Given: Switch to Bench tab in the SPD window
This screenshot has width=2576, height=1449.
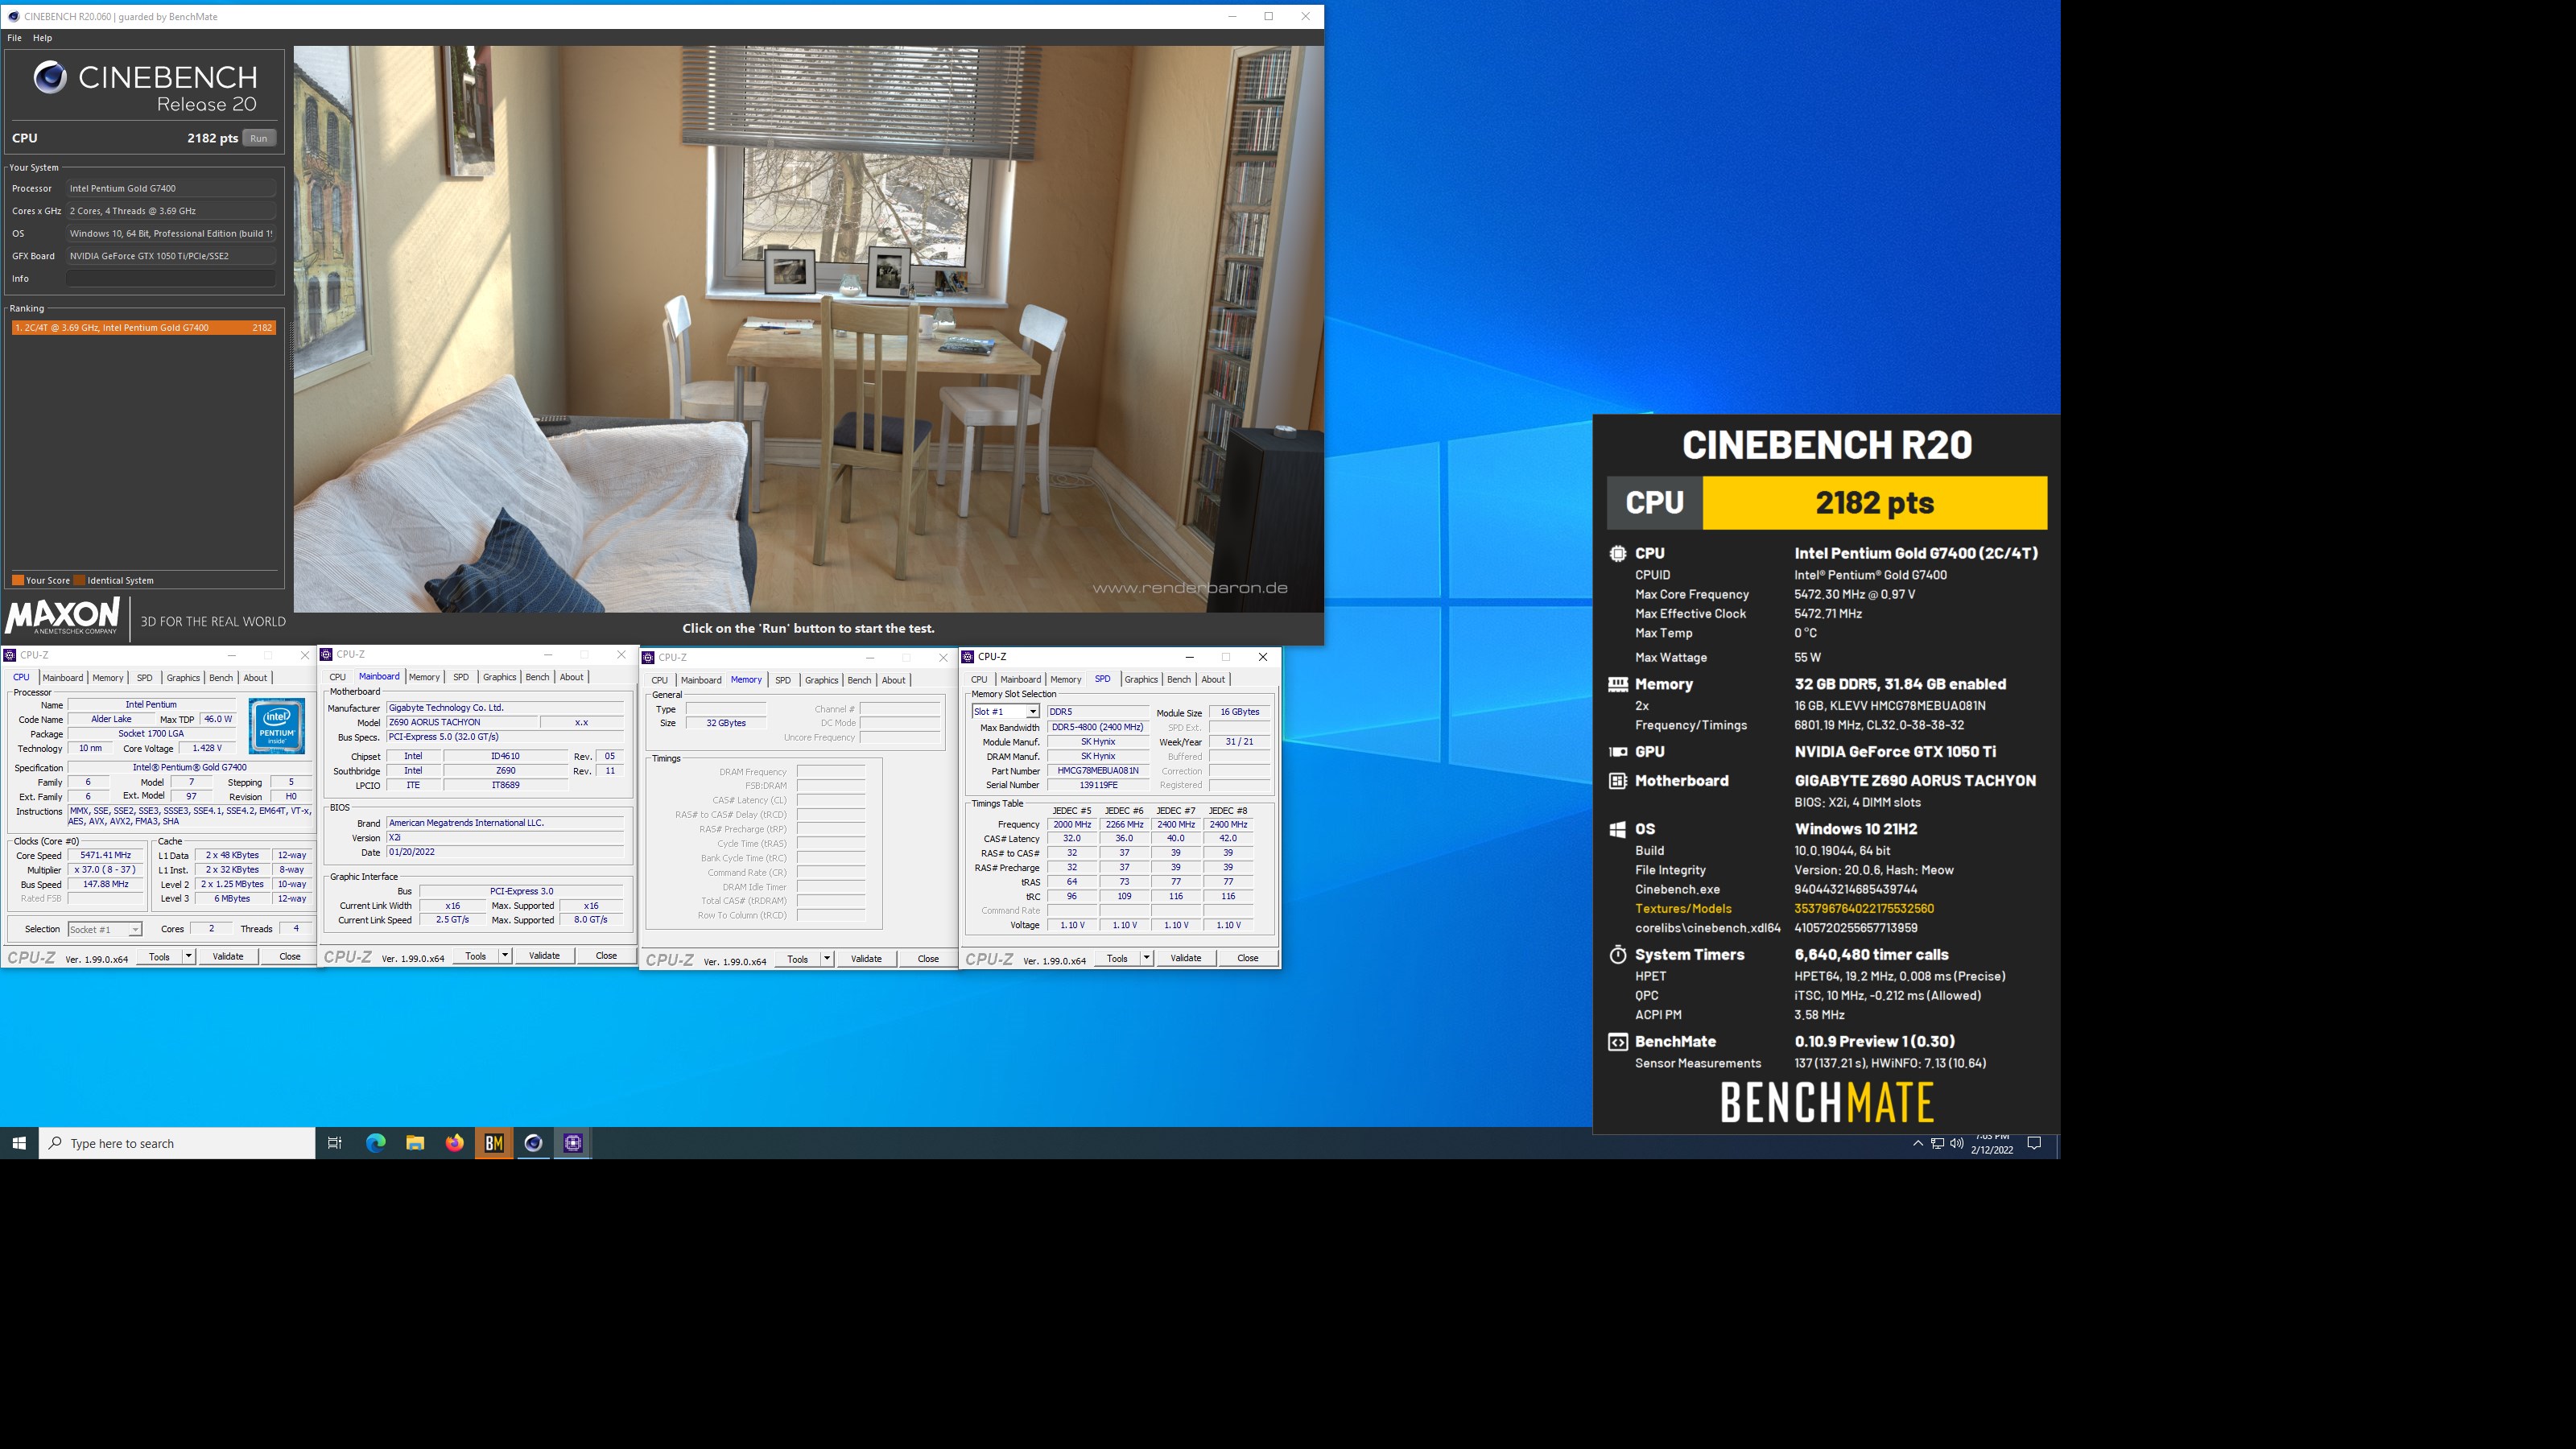Looking at the screenshot, I should [x=1179, y=679].
